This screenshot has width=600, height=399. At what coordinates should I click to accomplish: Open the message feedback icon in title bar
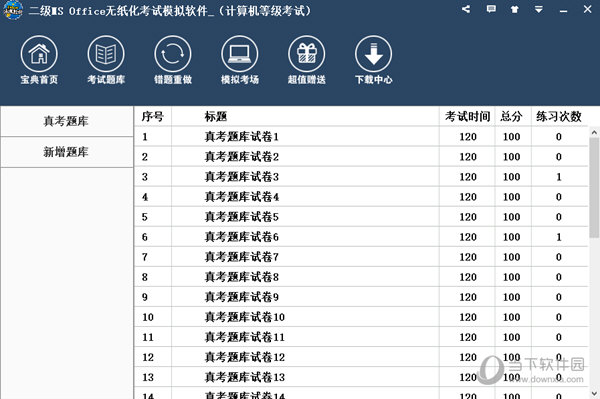(x=491, y=9)
